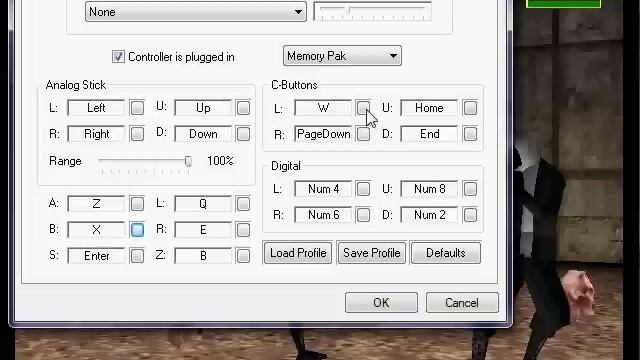
Task: Click the L trigger assign square next to Q
Action: point(243,204)
